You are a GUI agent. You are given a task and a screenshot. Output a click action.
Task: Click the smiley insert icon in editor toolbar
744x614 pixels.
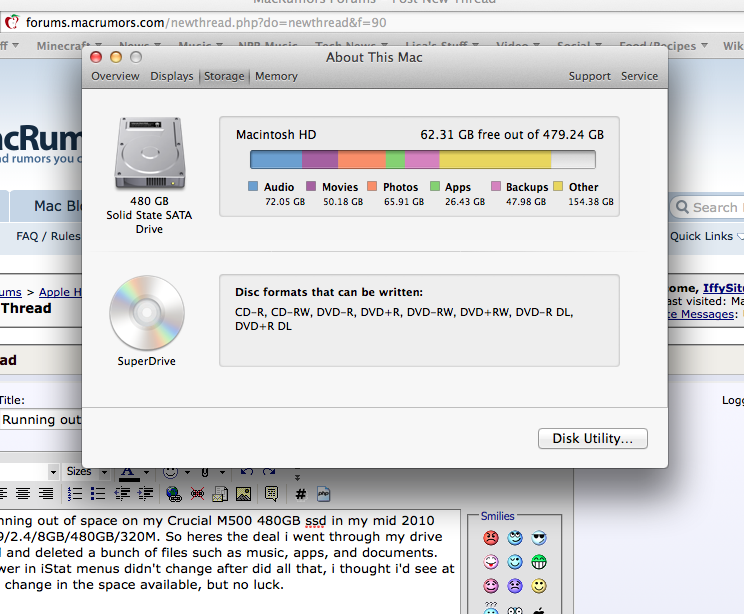click(170, 473)
